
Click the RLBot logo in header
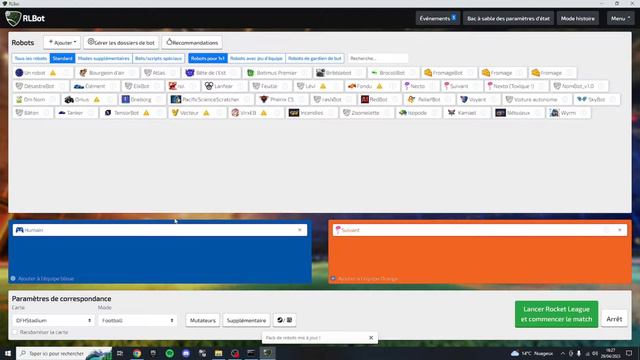[13, 18]
